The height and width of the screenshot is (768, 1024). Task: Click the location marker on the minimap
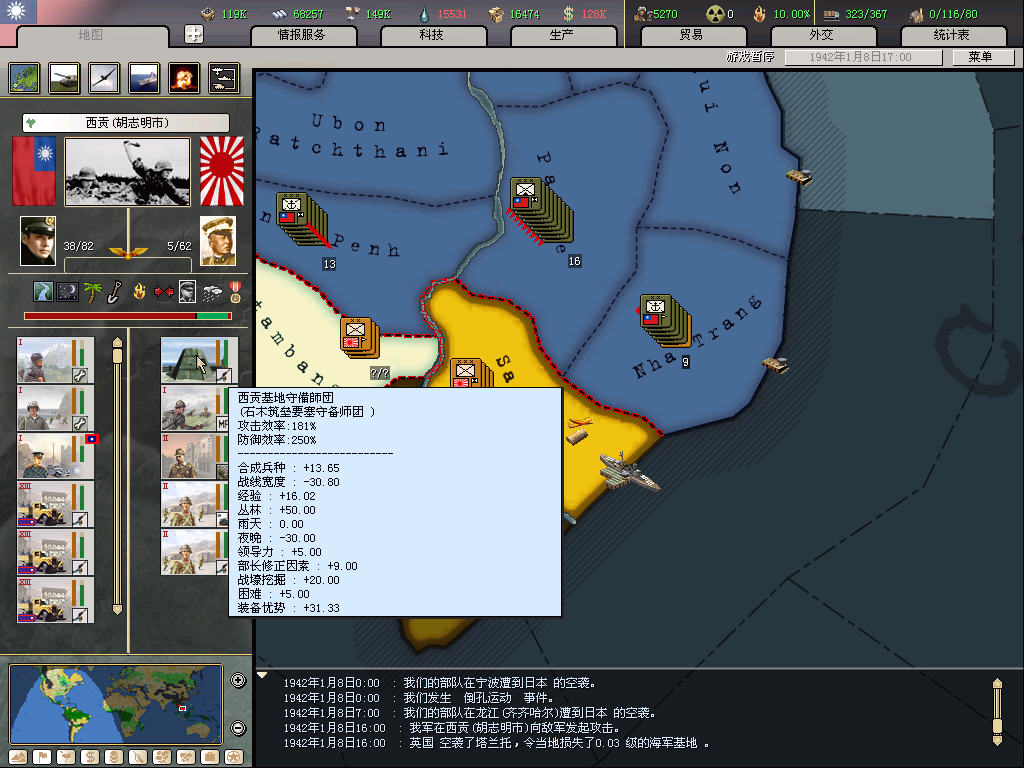(182, 708)
